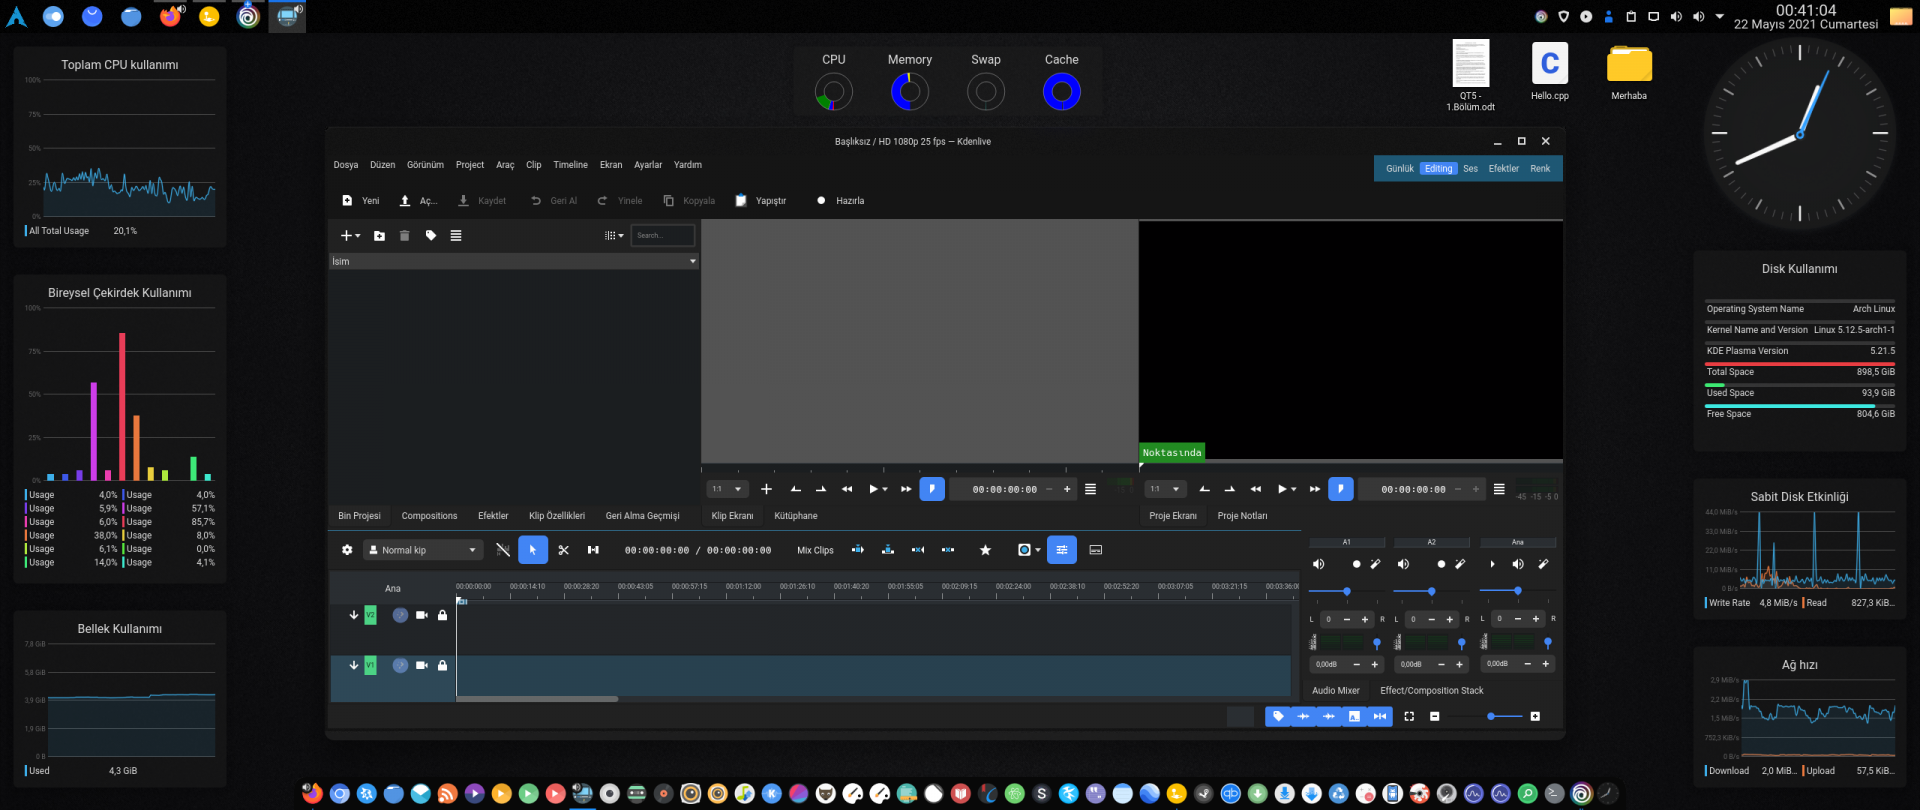This screenshot has height=810, width=1920.
Task: Fast forward in the clip monitor
Action: point(906,489)
